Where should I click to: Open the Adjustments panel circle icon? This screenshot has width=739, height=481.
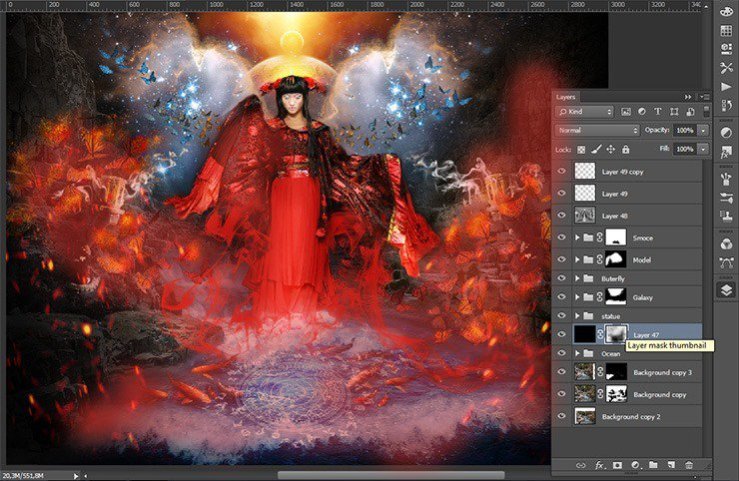pyautogui.click(x=726, y=133)
